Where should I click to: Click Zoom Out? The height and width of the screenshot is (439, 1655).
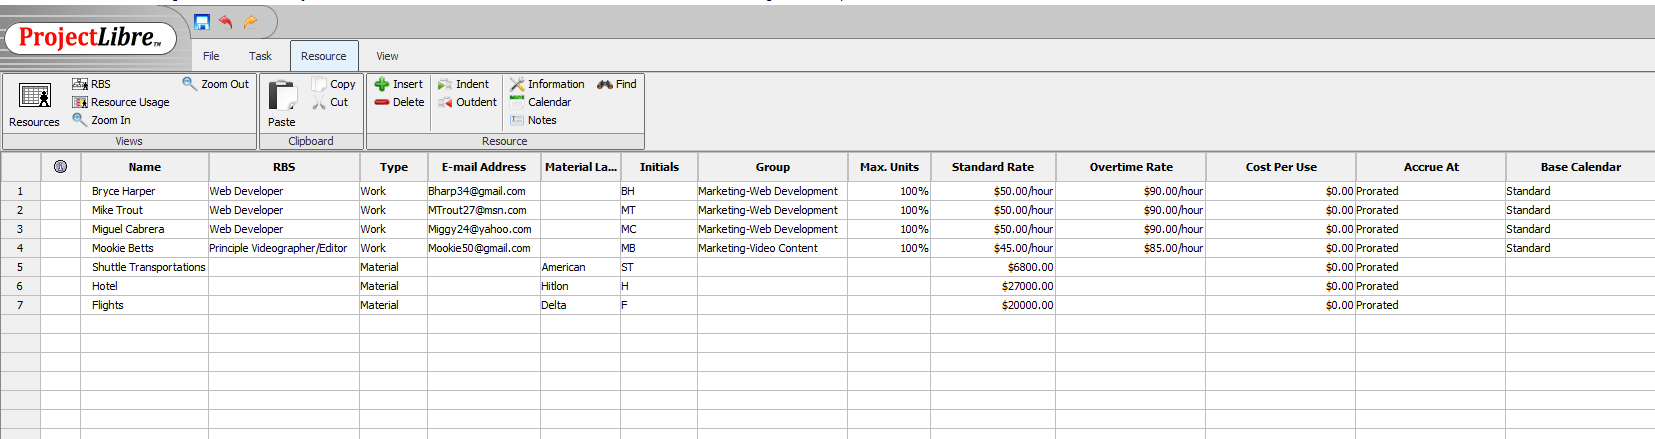tap(215, 84)
